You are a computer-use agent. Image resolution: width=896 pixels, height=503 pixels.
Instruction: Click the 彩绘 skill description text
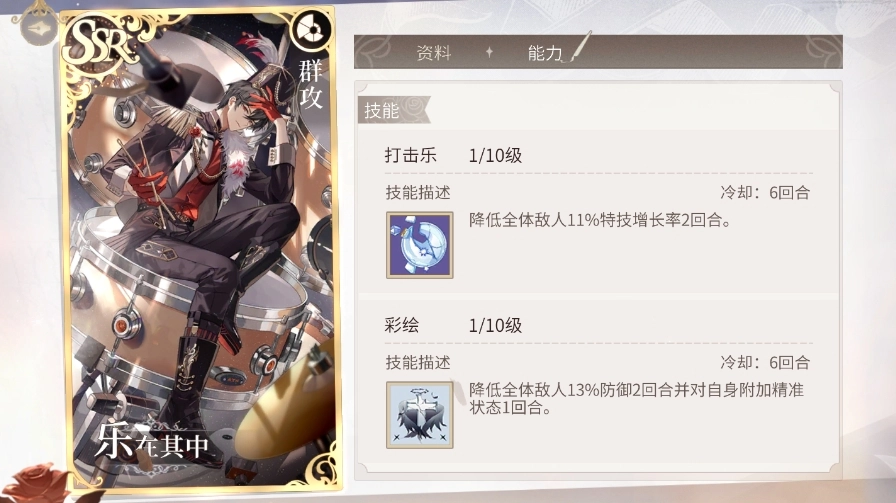[636, 398]
